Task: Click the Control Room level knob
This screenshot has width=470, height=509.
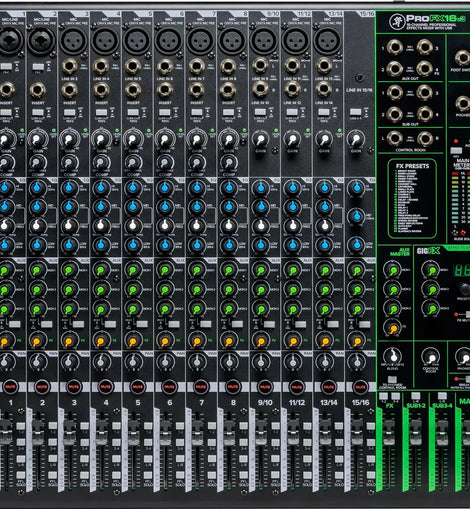Action: pyautogui.click(x=431, y=357)
